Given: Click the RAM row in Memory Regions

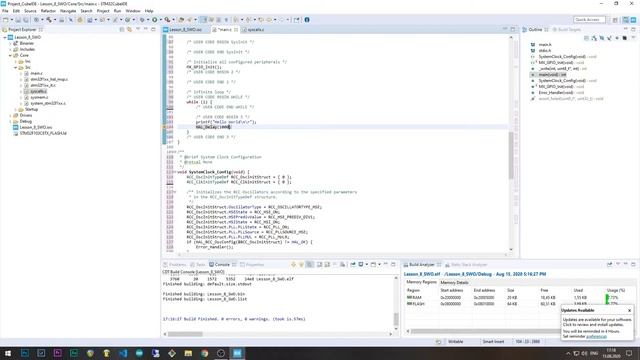Looking at the screenshot, I should point(518,298).
